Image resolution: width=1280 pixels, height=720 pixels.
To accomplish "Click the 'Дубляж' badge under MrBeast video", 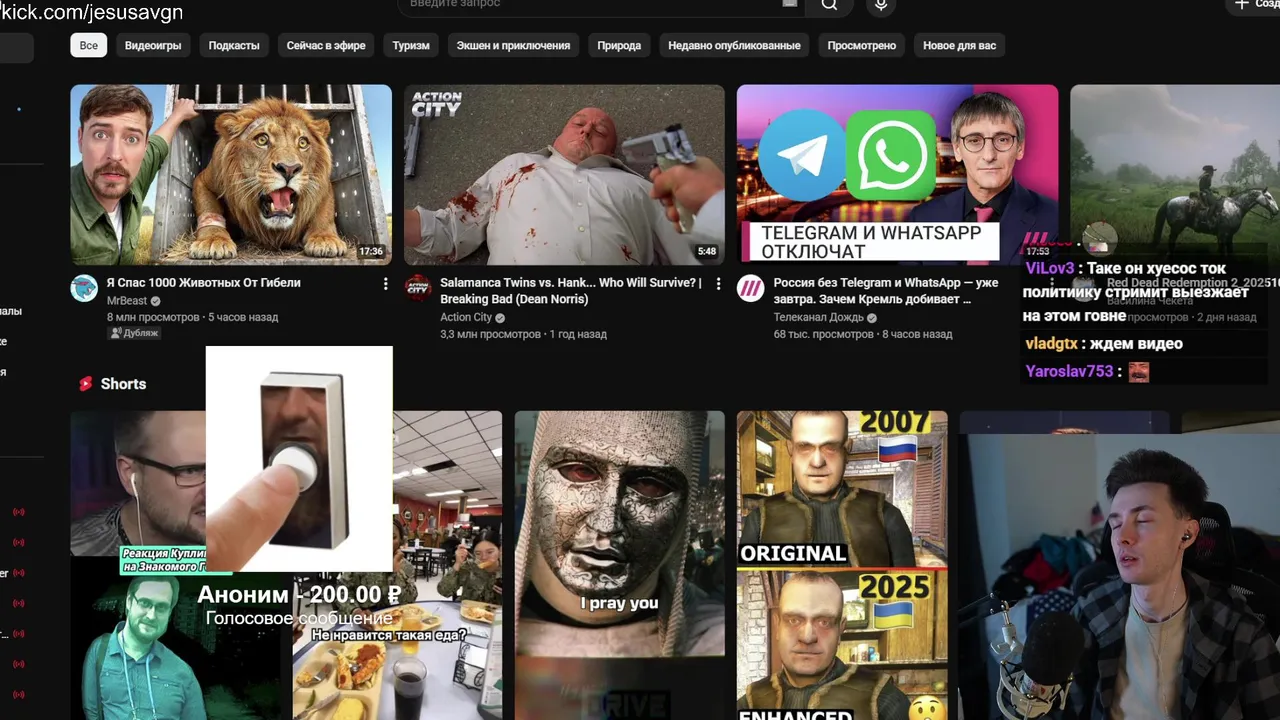I will pyautogui.click(x=134, y=333).
